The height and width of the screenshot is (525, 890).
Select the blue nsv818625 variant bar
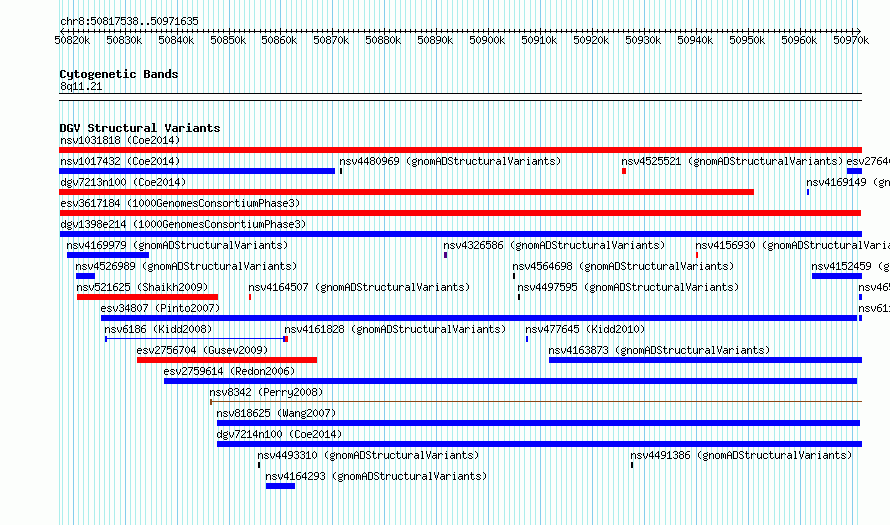[539, 423]
